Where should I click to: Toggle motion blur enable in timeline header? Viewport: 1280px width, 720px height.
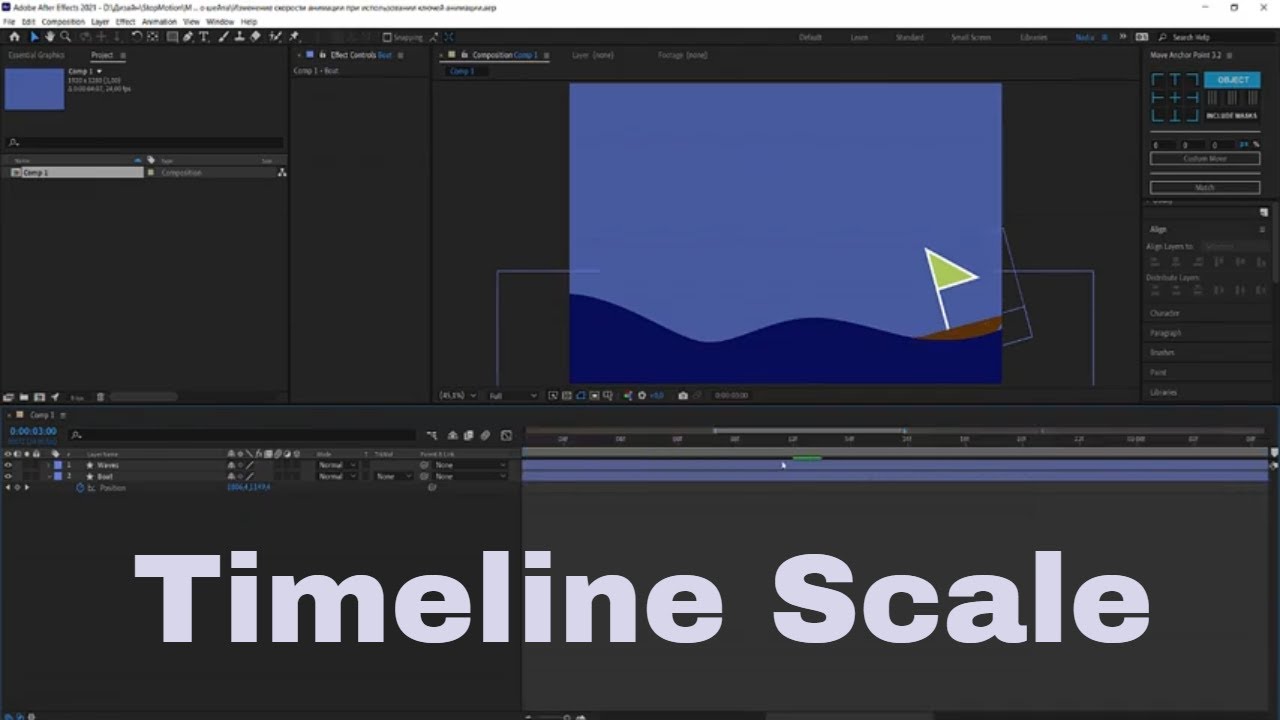485,436
